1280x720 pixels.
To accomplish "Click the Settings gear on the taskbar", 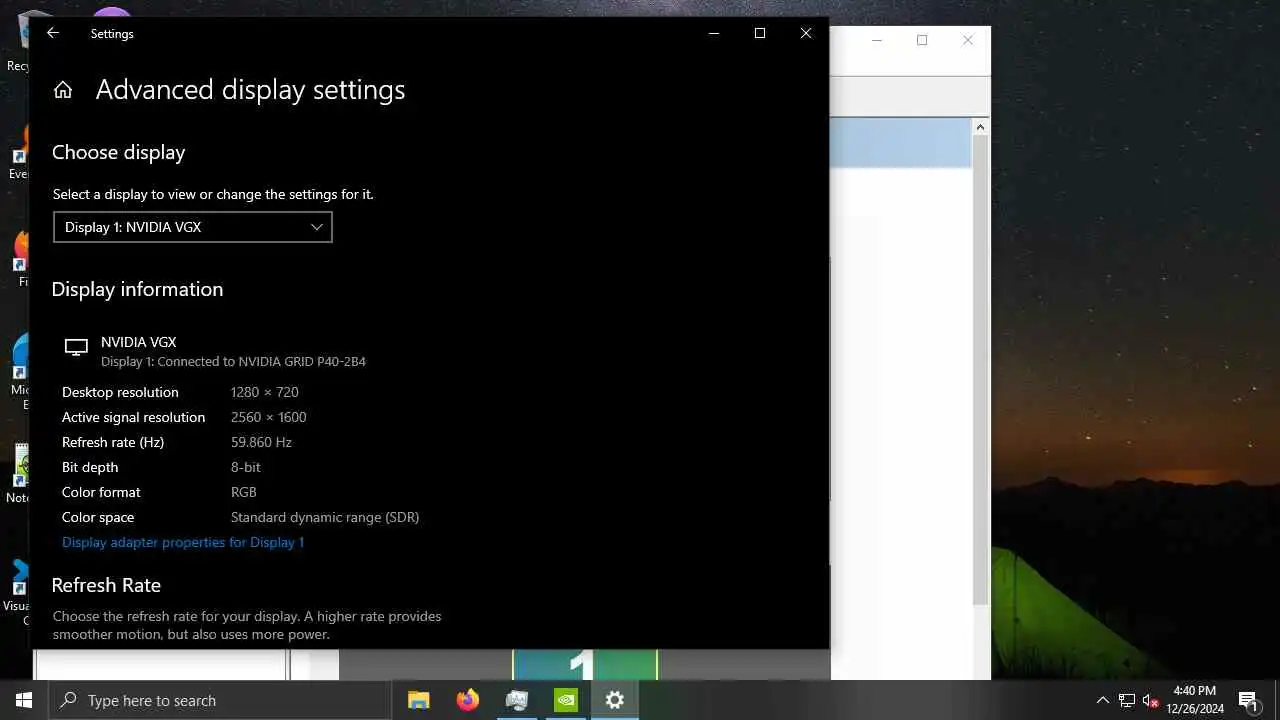I will coord(615,700).
